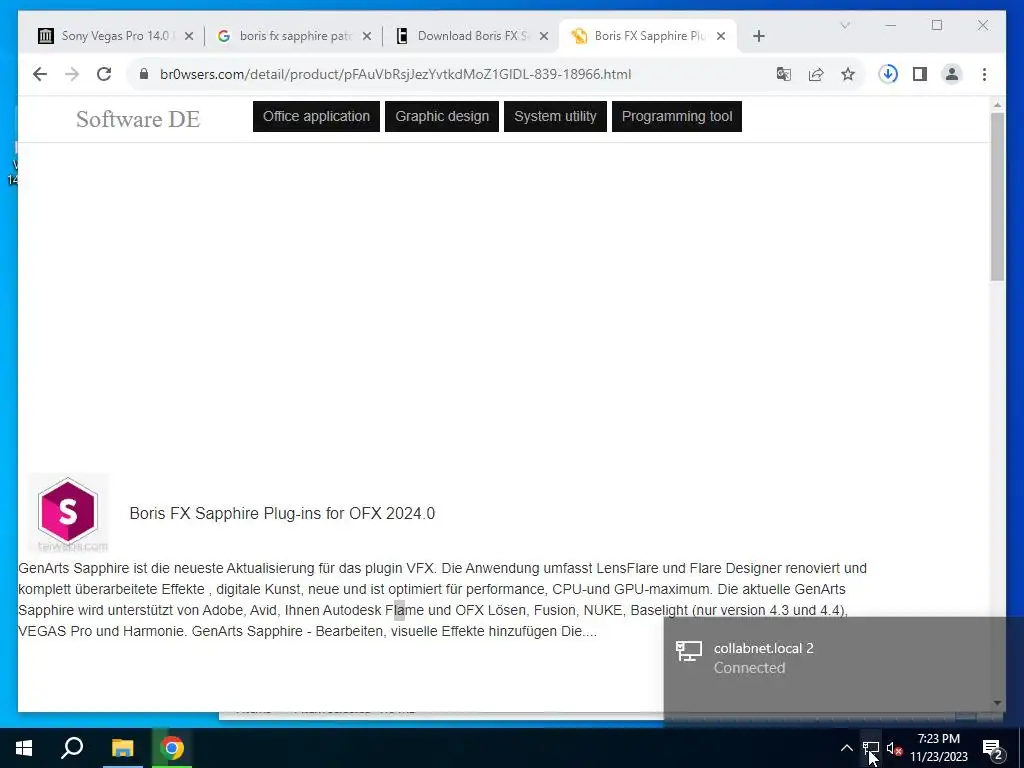Open the clock and date flyout
Image resolution: width=1024 pixels, height=768 pixels.
click(938, 748)
